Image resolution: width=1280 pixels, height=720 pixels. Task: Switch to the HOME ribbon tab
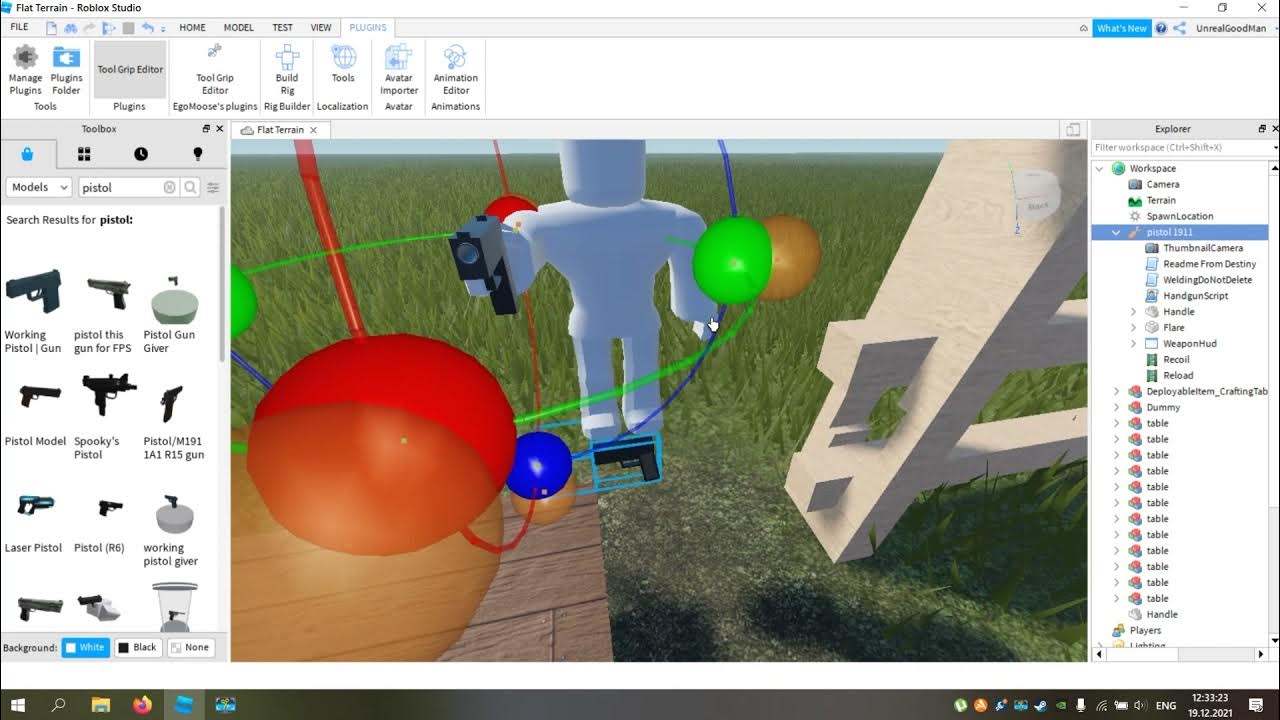tap(192, 28)
